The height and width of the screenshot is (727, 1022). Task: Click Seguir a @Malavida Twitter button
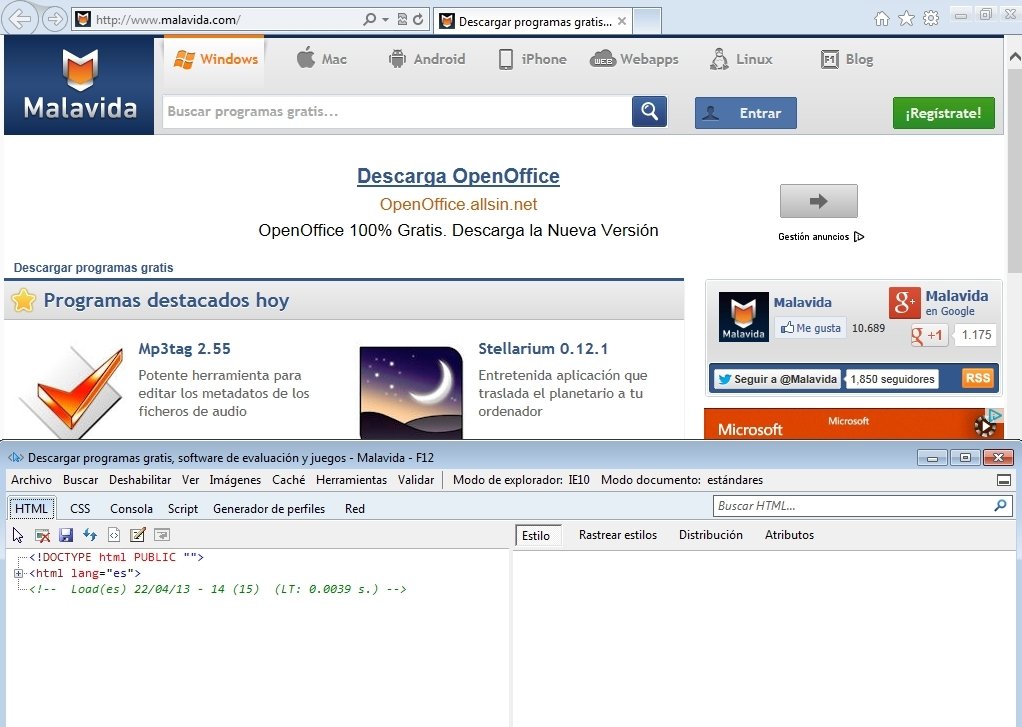coord(777,379)
